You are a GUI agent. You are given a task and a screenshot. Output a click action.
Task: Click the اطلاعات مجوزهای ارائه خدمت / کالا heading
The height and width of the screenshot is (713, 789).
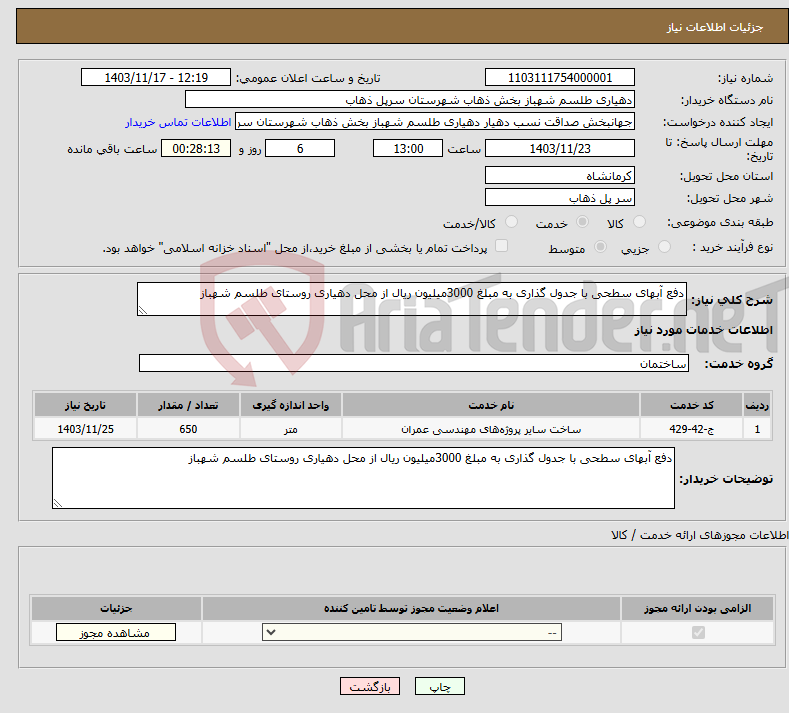pos(699,535)
